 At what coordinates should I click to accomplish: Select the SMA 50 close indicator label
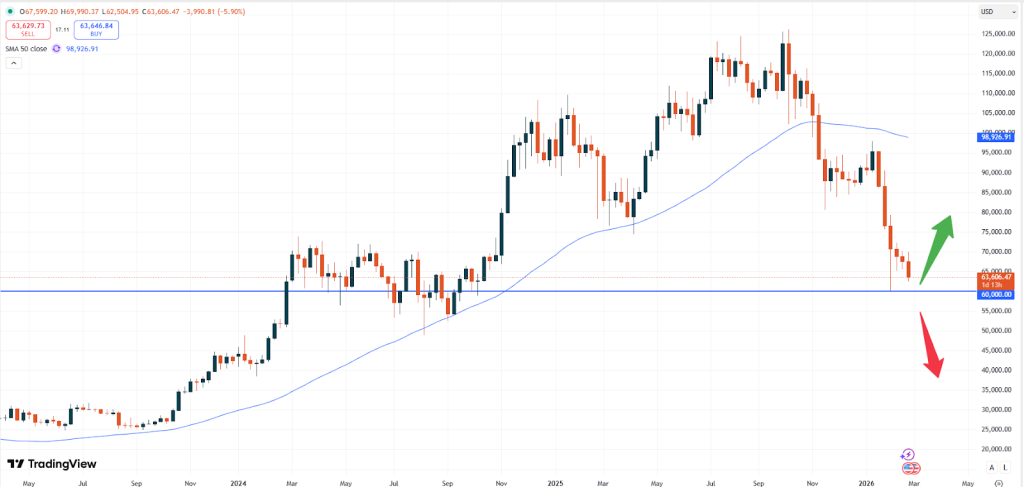click(x=26, y=48)
